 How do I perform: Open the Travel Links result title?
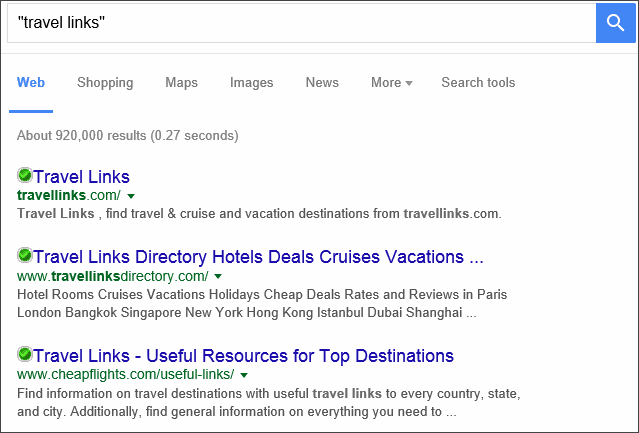pyautogui.click(x=81, y=177)
